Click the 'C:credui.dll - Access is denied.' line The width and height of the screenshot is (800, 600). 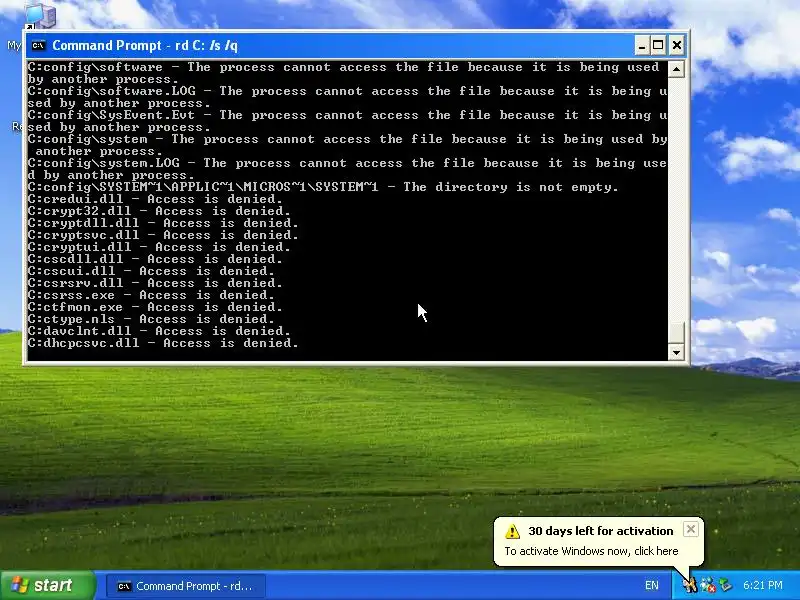tap(155, 199)
